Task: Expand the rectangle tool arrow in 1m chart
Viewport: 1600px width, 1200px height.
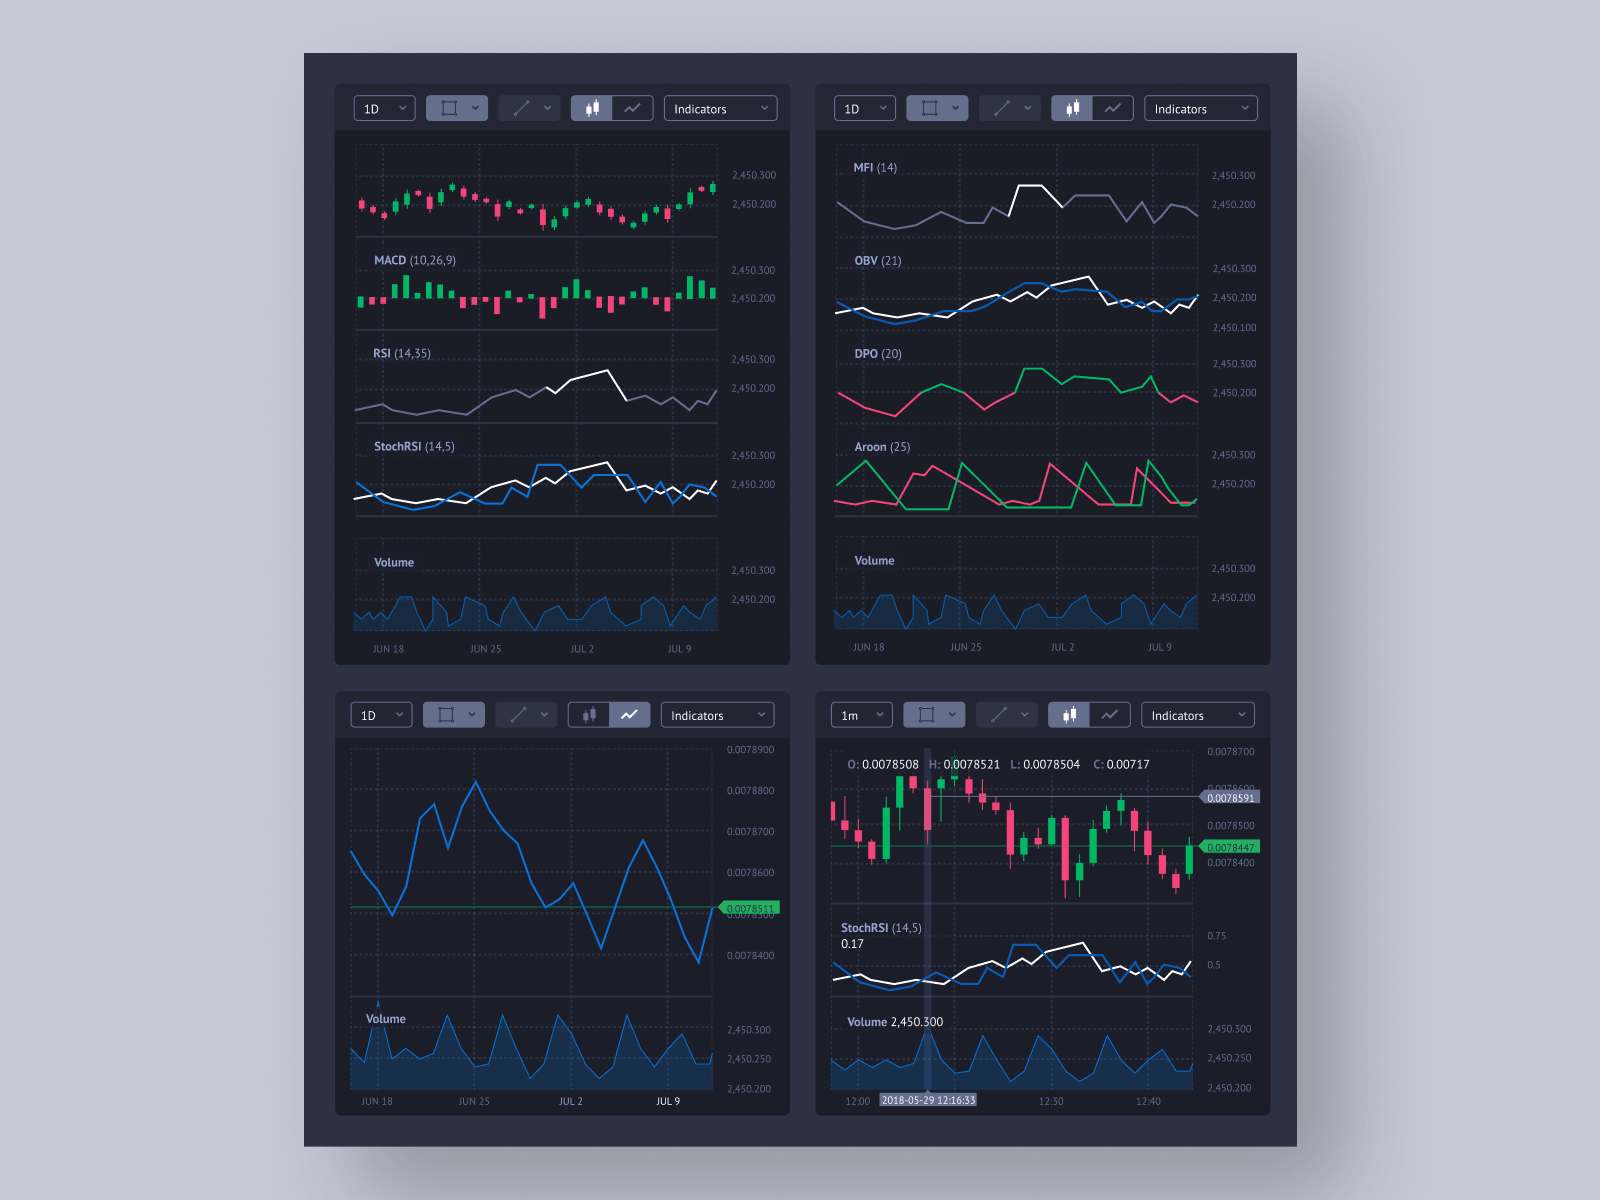Action: point(952,715)
